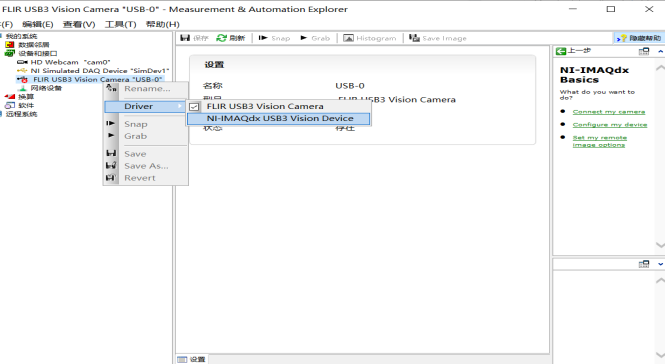Open the Driver submenu entry
The image size is (665, 364).
coord(145,106)
